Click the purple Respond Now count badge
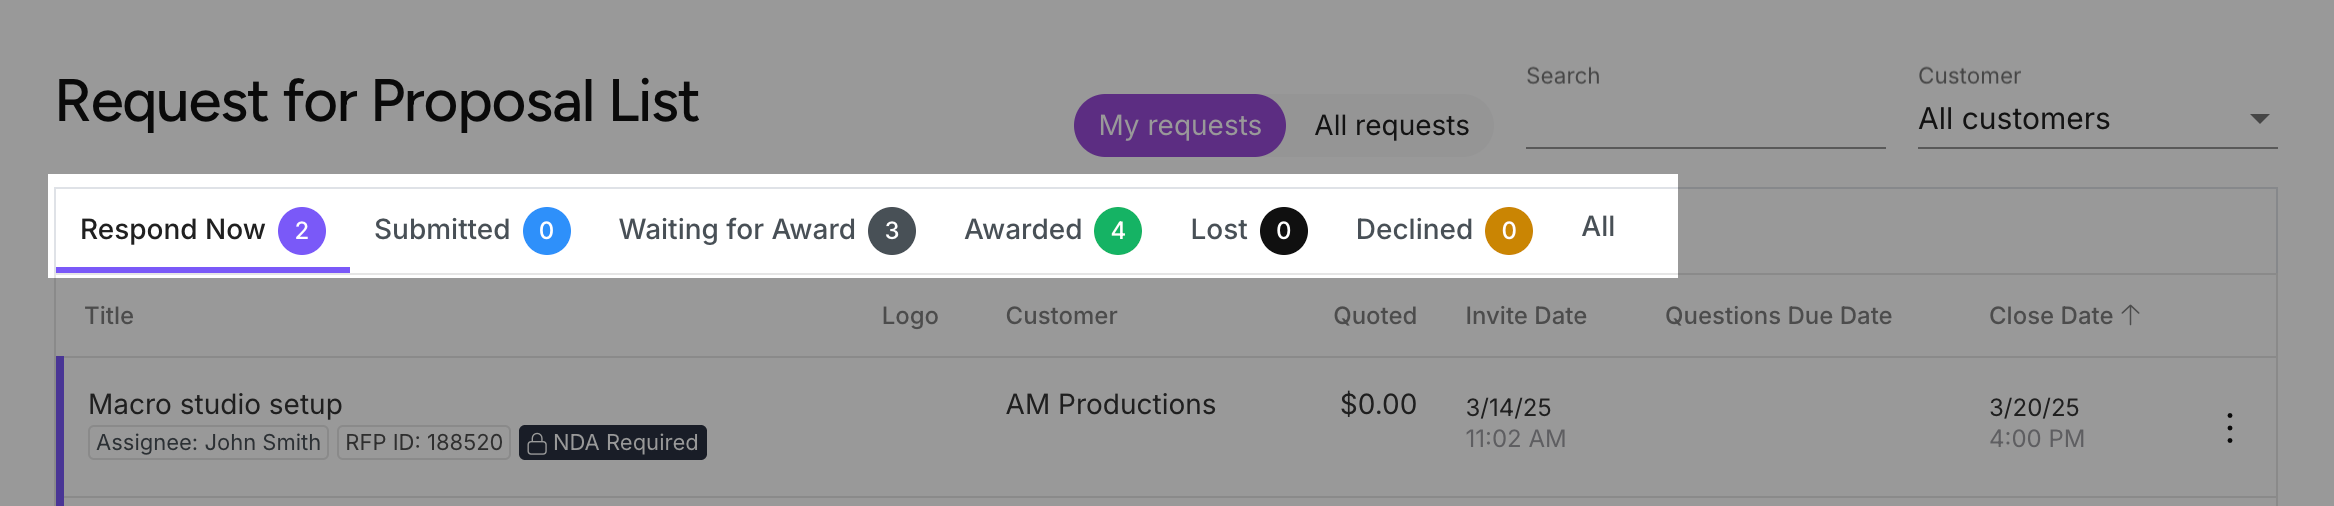Image resolution: width=2334 pixels, height=506 pixels. (302, 231)
